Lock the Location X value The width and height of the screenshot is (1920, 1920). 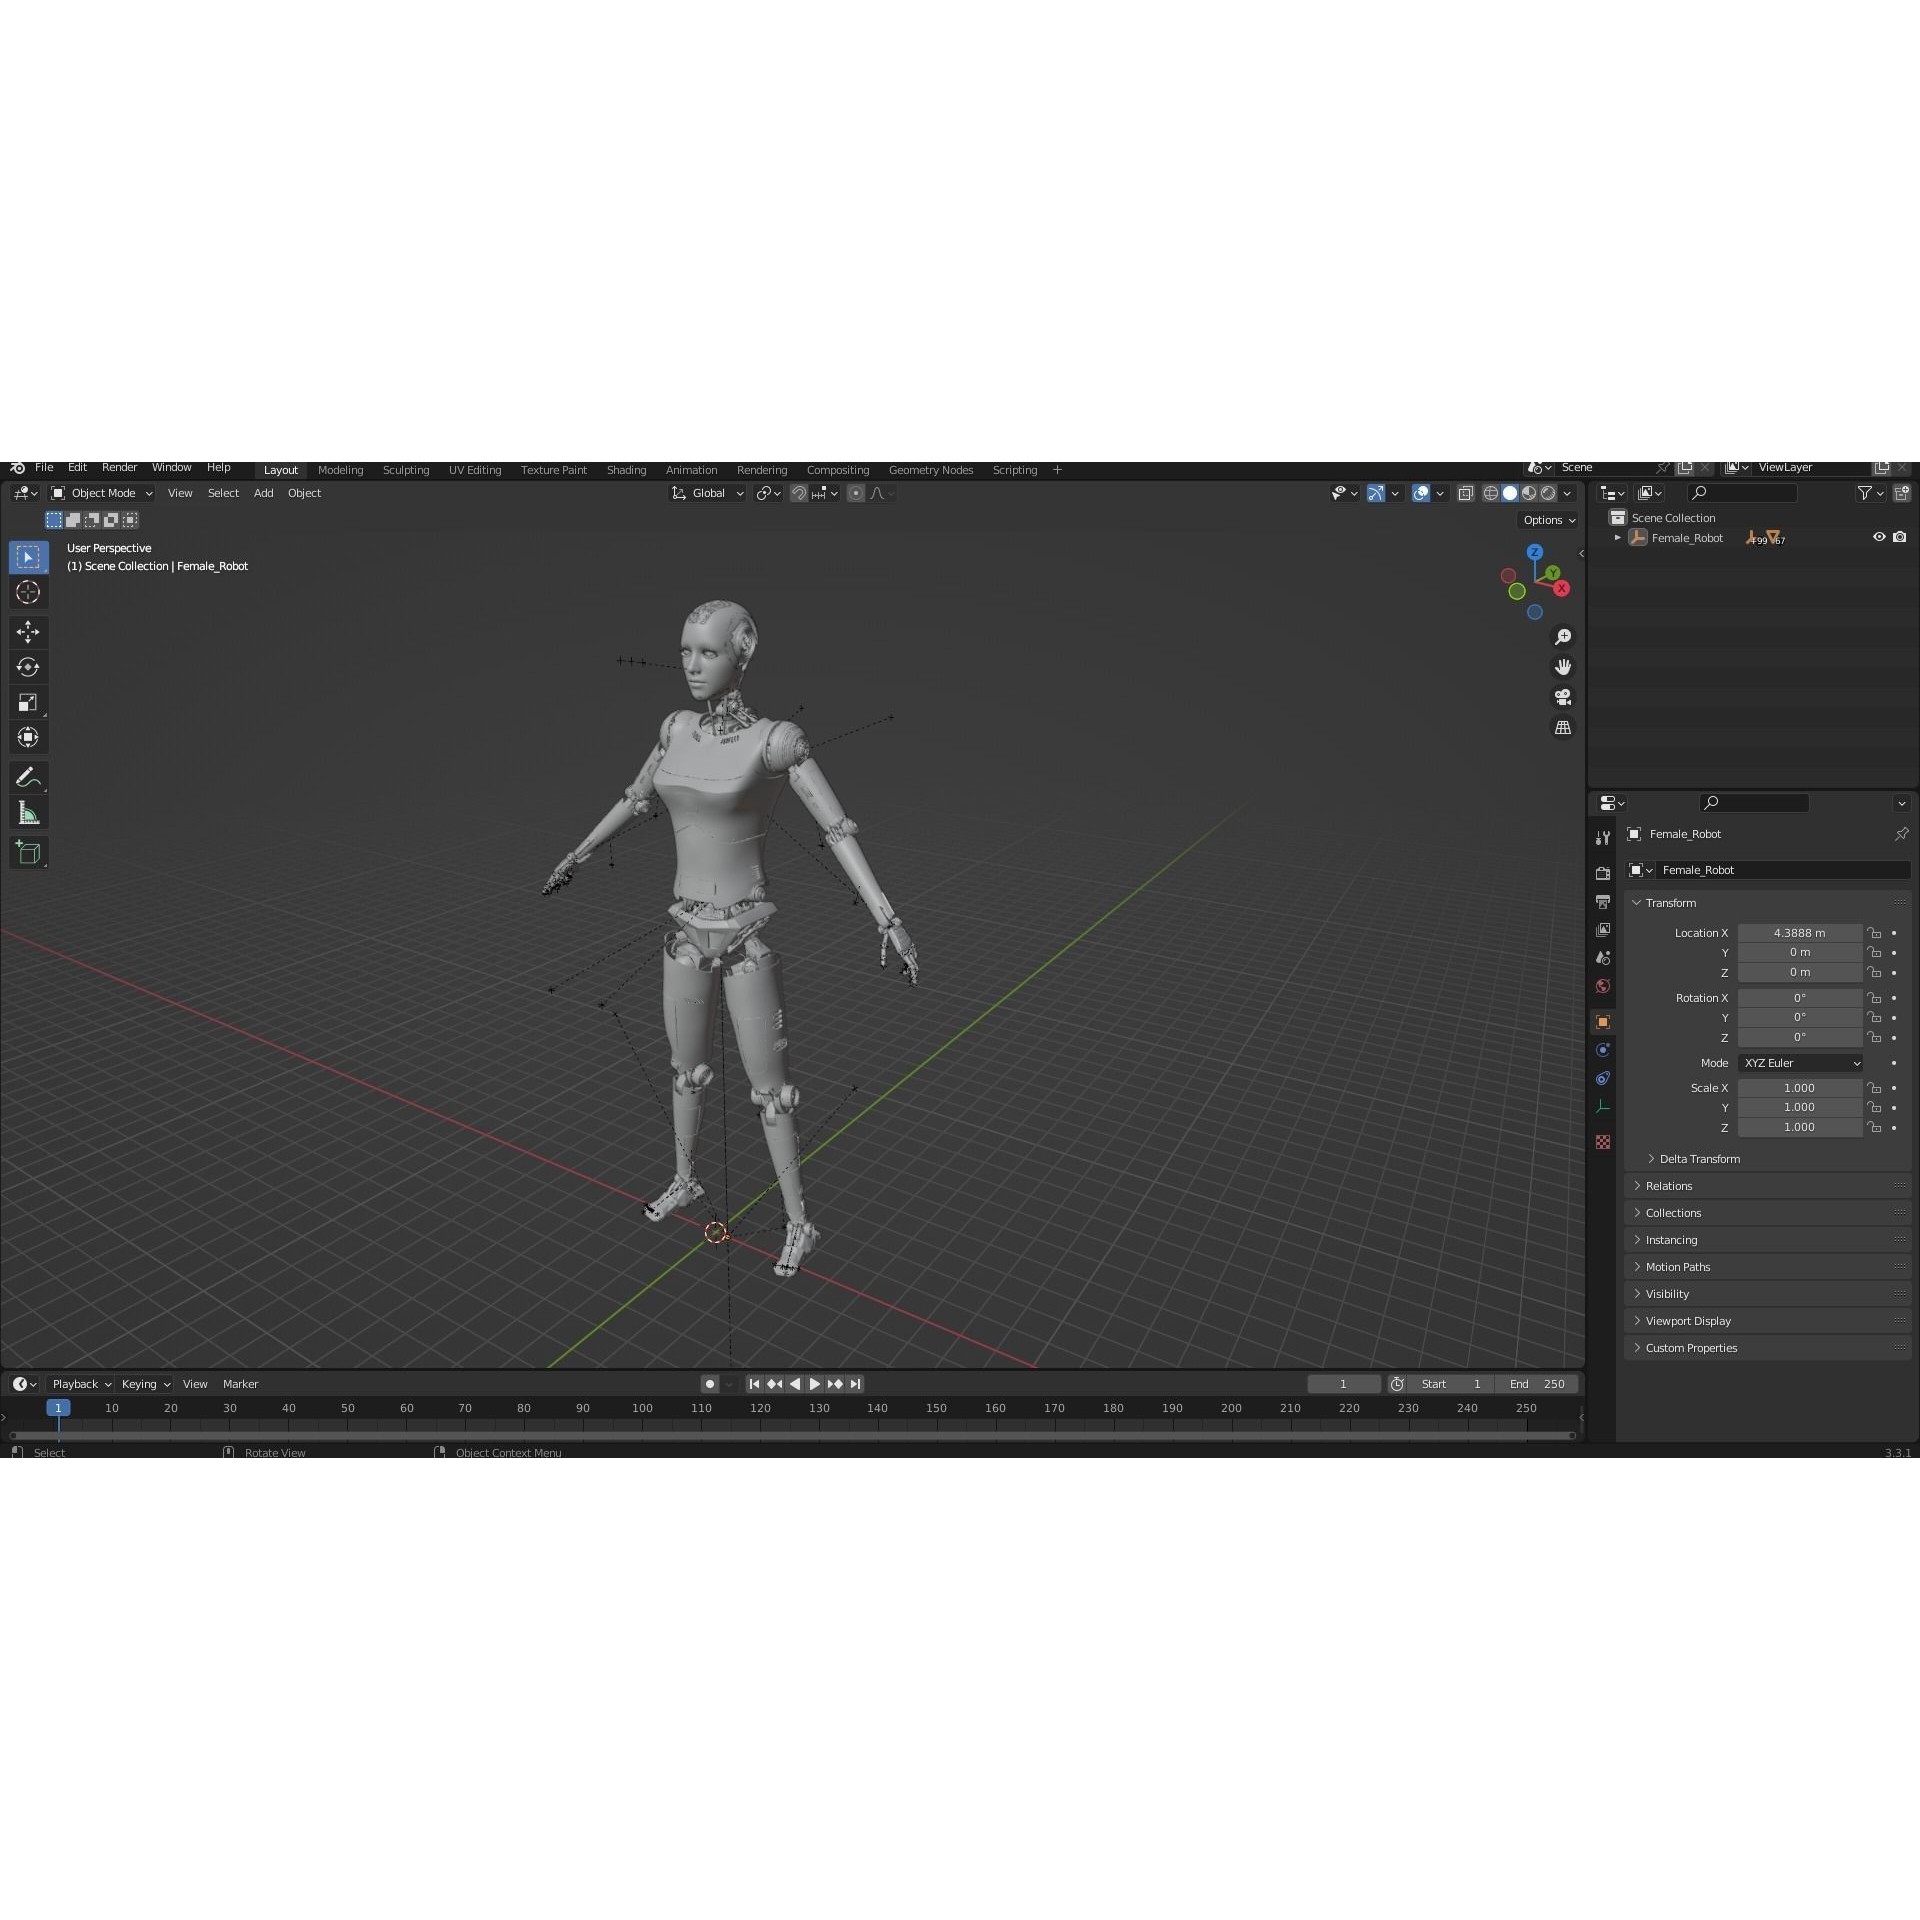point(1874,932)
